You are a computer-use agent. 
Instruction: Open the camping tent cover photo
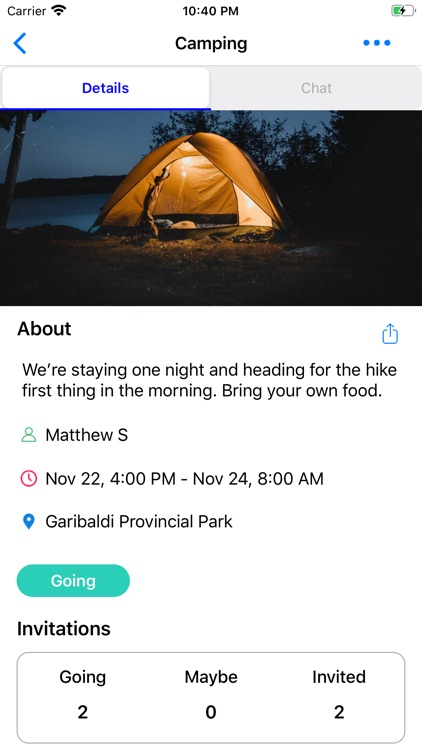pos(211,208)
